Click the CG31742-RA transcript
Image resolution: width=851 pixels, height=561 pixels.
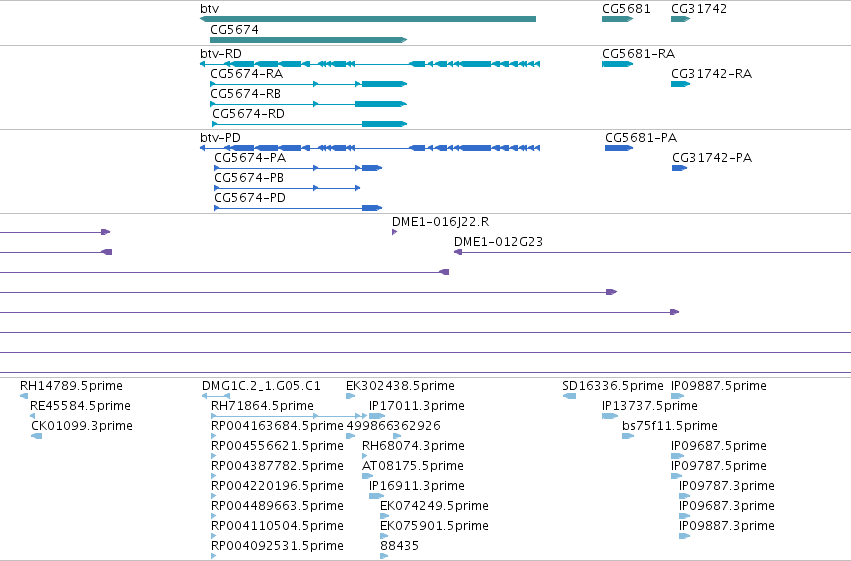[681, 84]
